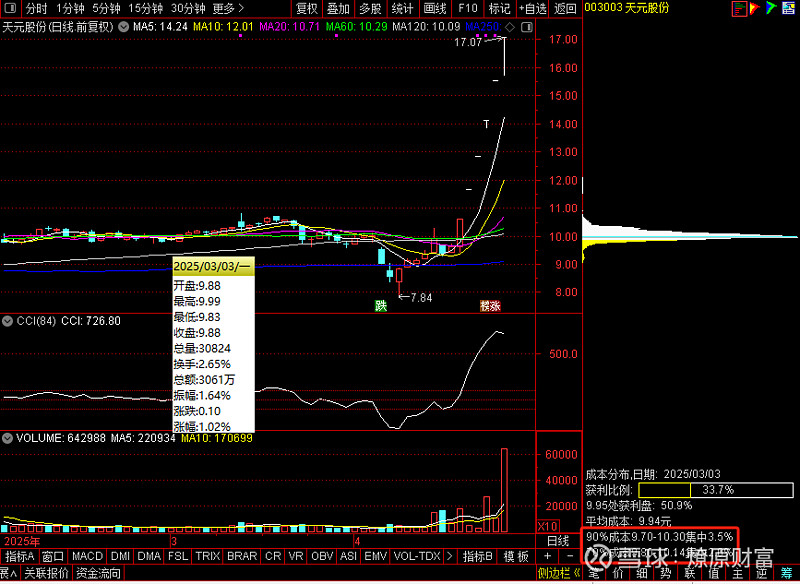Switch indicator to EMV
The image size is (800, 584).
point(376,556)
